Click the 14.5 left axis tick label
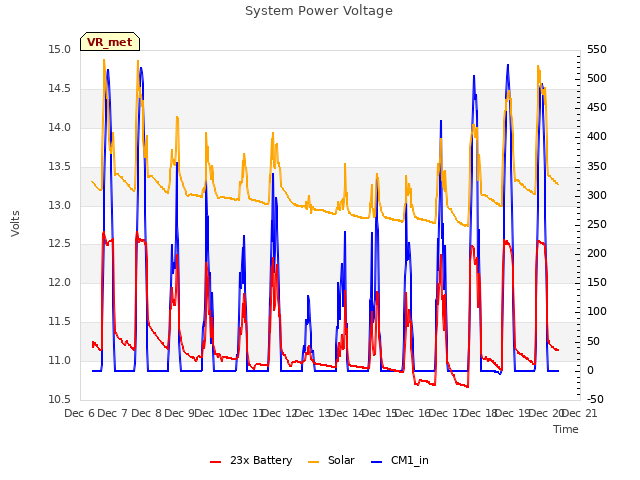Screen dimensions: 640x480 pos(60,89)
